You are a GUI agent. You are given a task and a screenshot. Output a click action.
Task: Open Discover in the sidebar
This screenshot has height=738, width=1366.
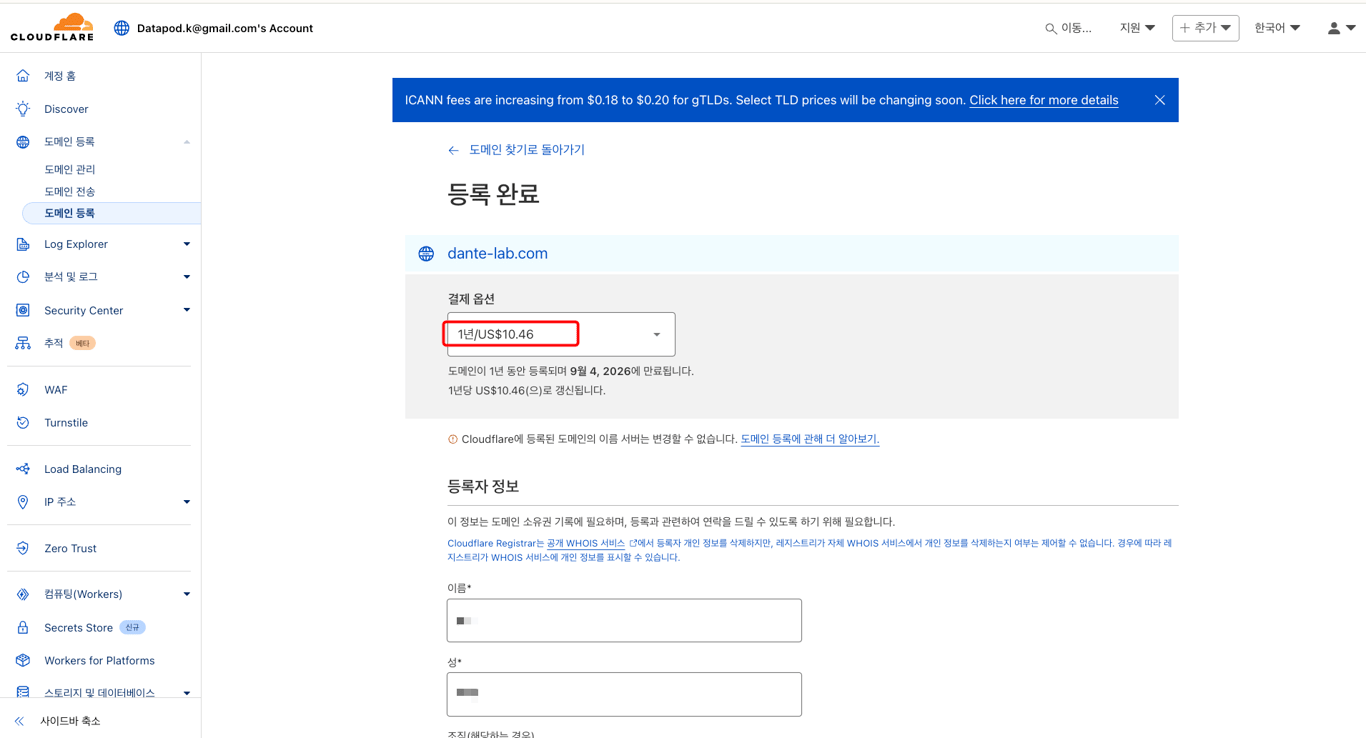66,109
